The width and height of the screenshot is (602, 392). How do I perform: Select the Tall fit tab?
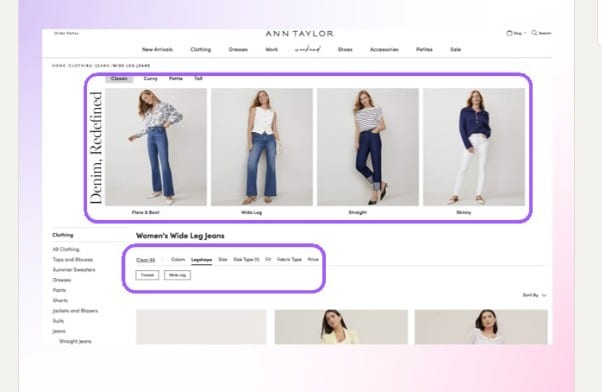(198, 79)
